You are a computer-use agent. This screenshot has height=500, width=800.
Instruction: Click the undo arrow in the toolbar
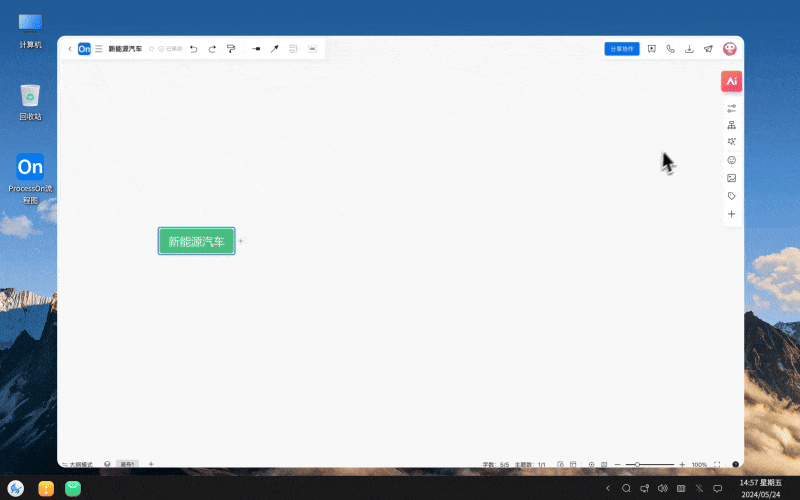193,48
